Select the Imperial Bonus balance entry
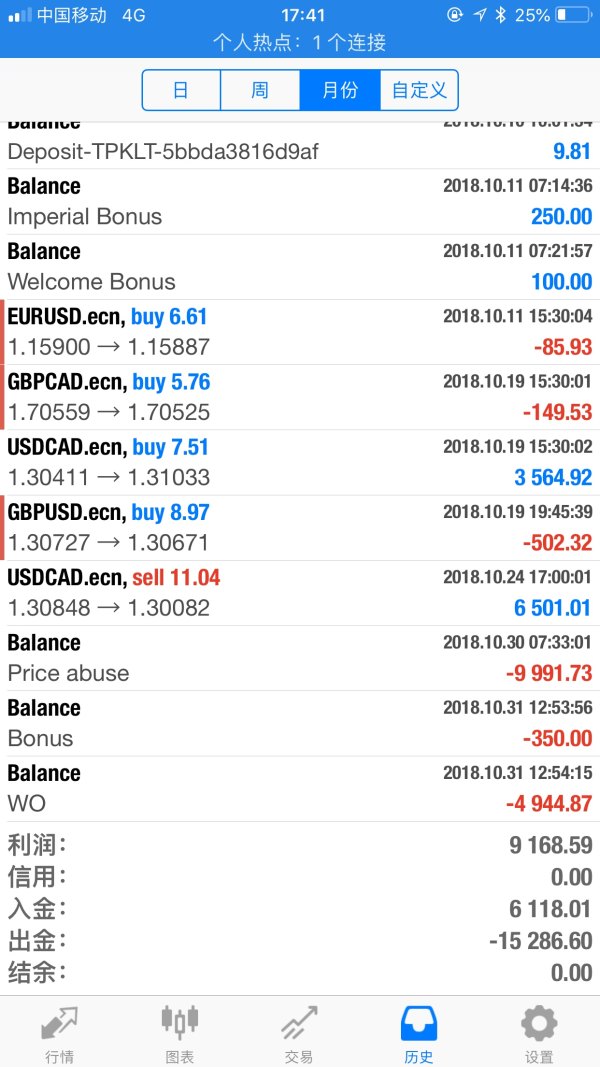 click(300, 202)
